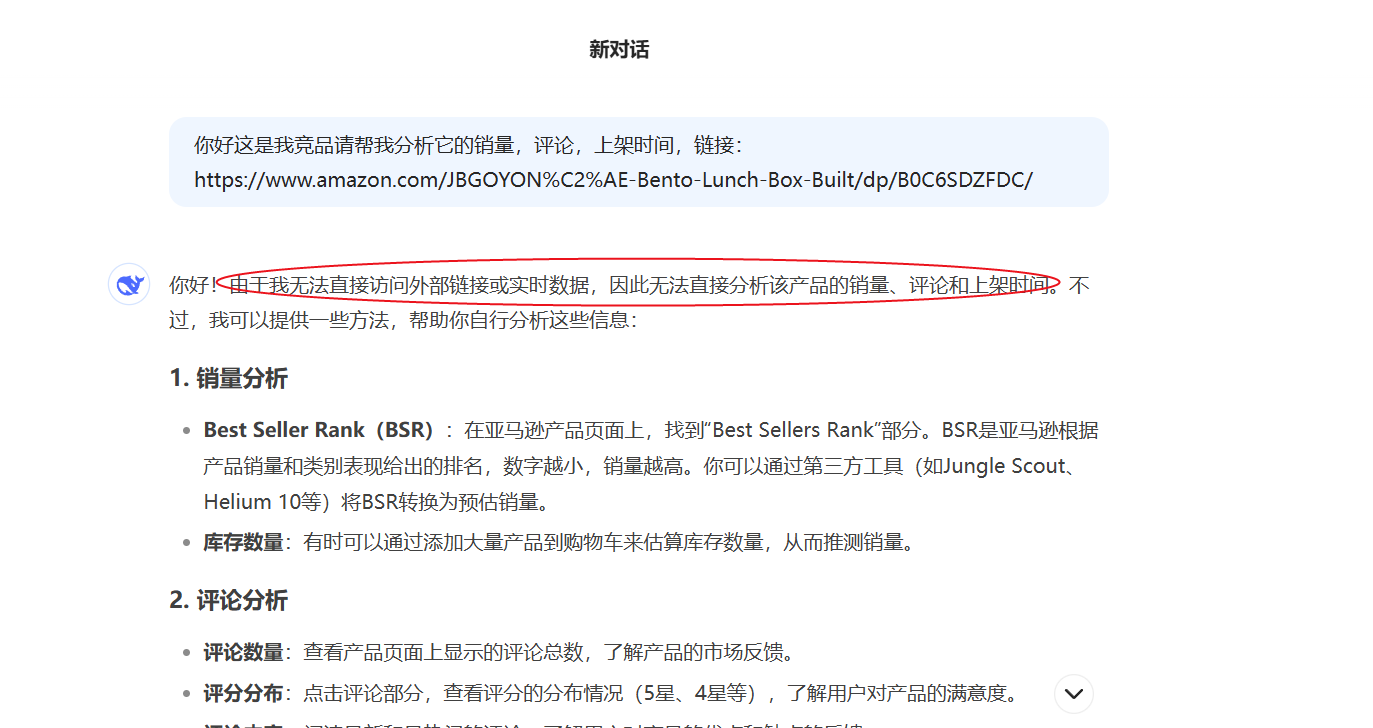The height and width of the screenshot is (728, 1373).
Task: Click the first line of the user's question
Action: click(469, 145)
